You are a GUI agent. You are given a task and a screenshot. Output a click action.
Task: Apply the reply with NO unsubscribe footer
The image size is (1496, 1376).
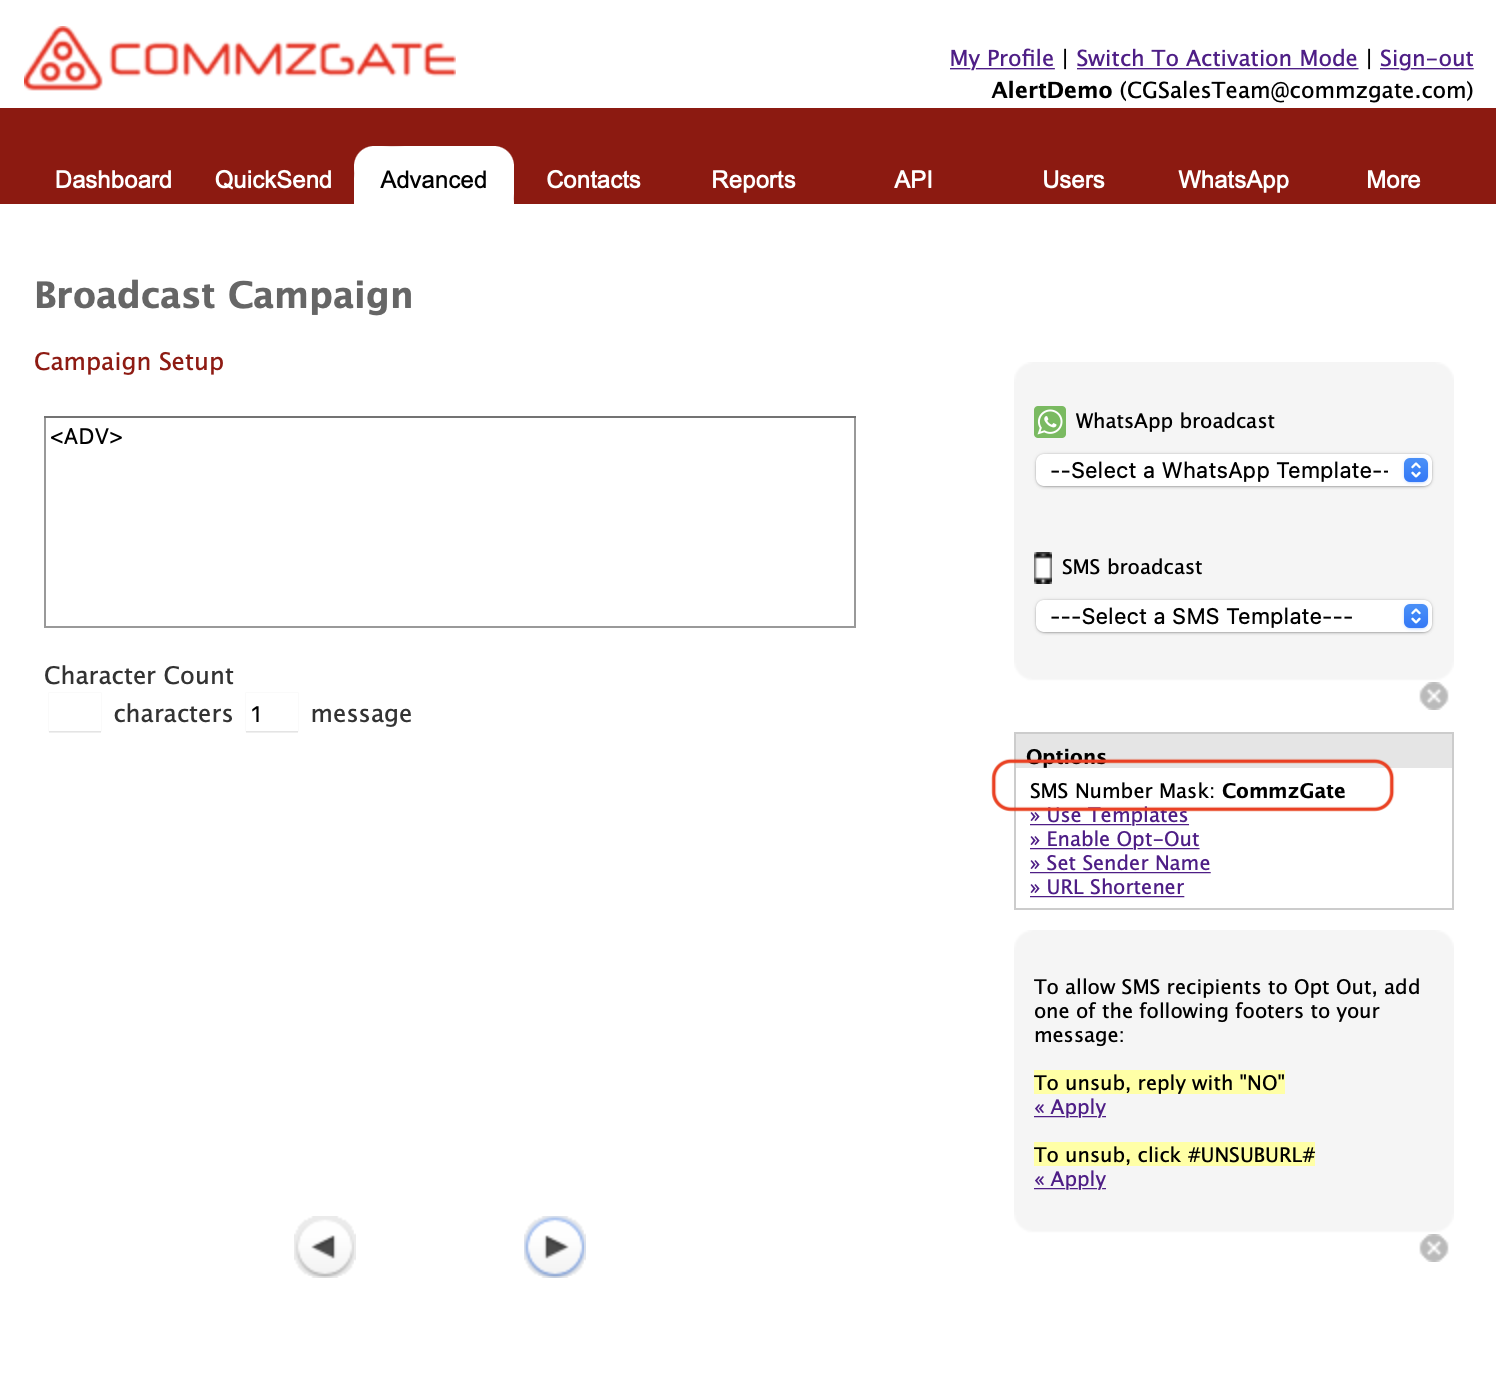(1069, 1107)
